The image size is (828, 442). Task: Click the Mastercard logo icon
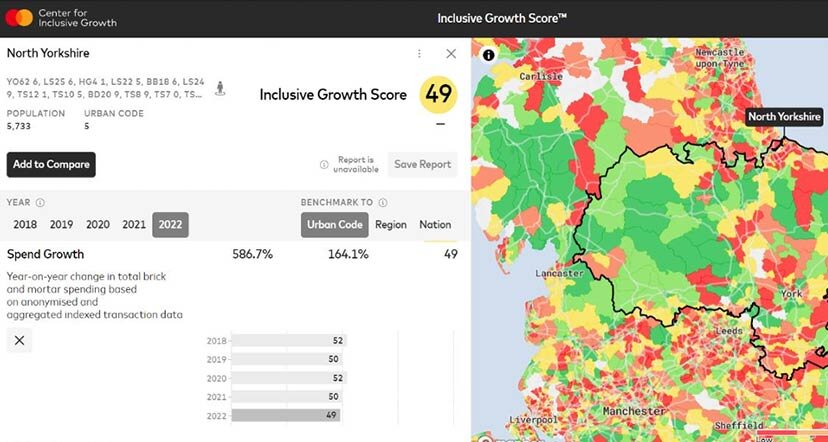[x=20, y=18]
